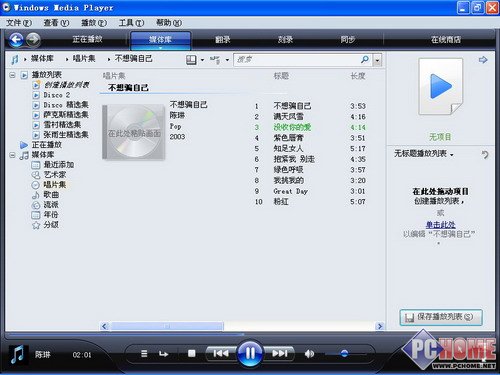500x375 pixels.
Task: Switch to the 翻录 tab
Action: pos(223,40)
